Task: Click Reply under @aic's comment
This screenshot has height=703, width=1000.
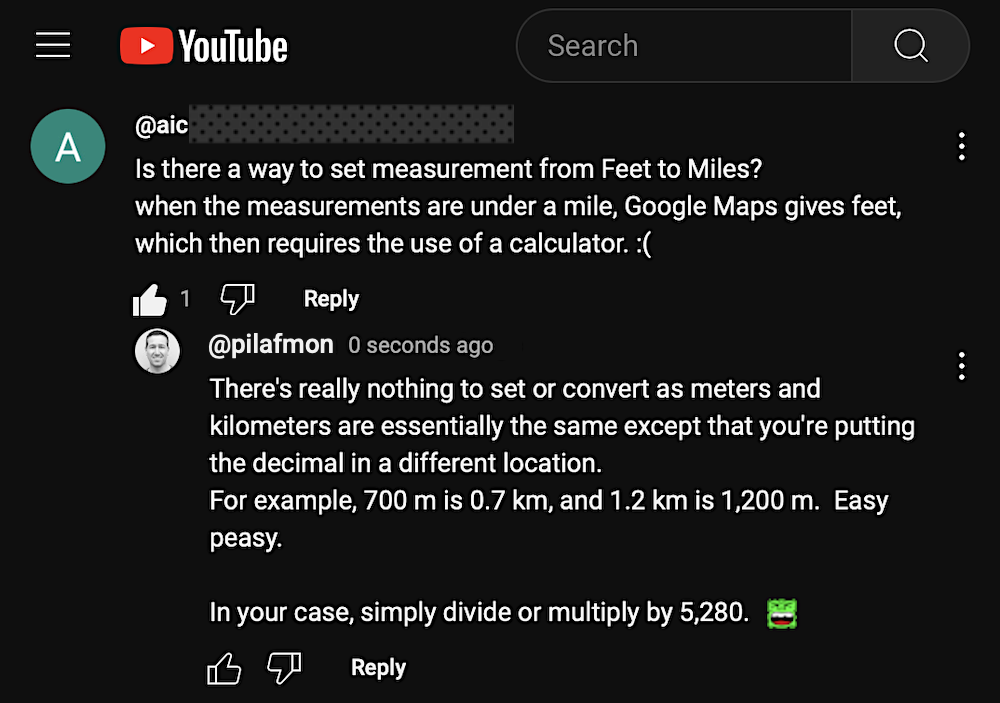Action: tap(330, 298)
